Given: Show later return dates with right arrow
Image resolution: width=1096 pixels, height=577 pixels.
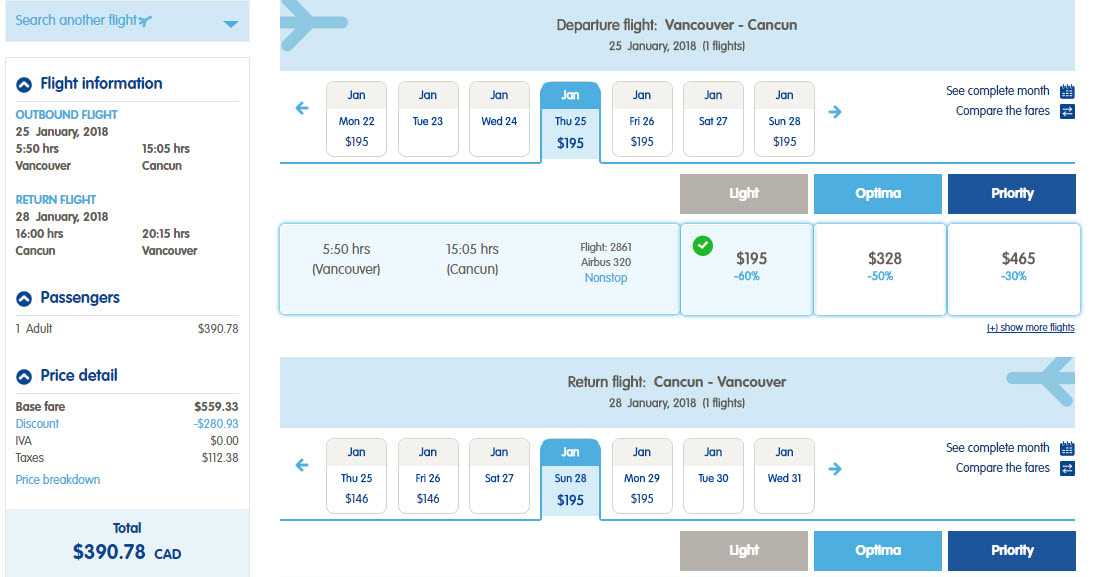Looking at the screenshot, I should coord(835,468).
